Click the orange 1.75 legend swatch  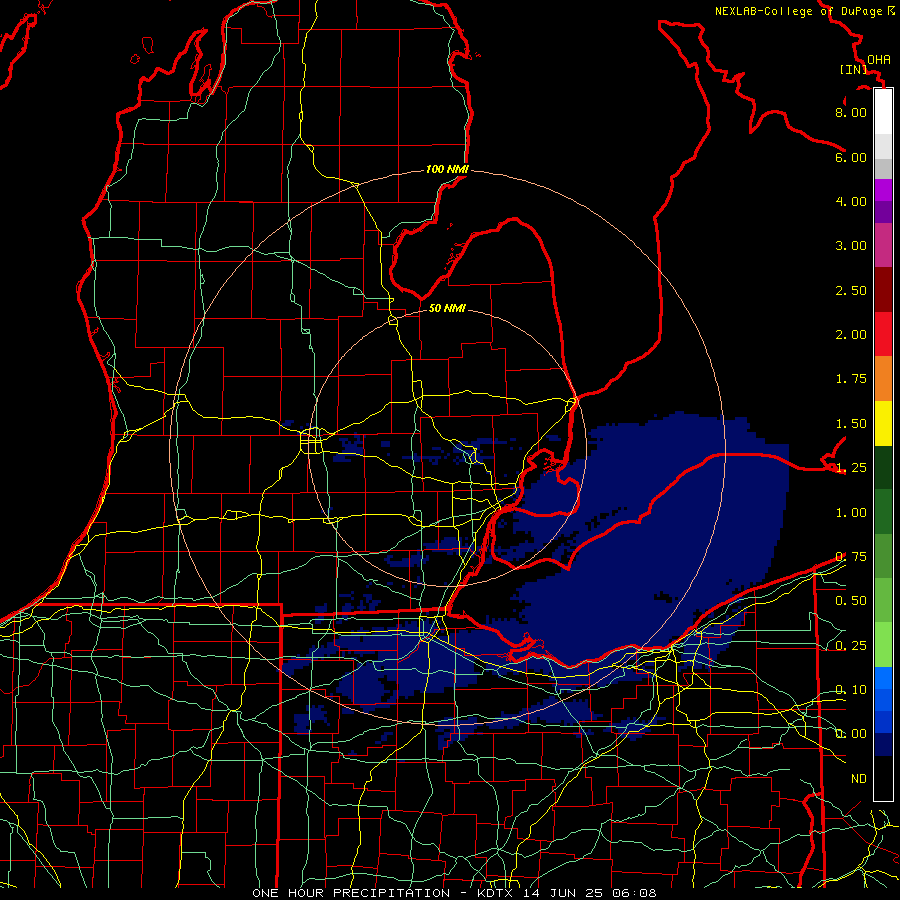point(883,378)
